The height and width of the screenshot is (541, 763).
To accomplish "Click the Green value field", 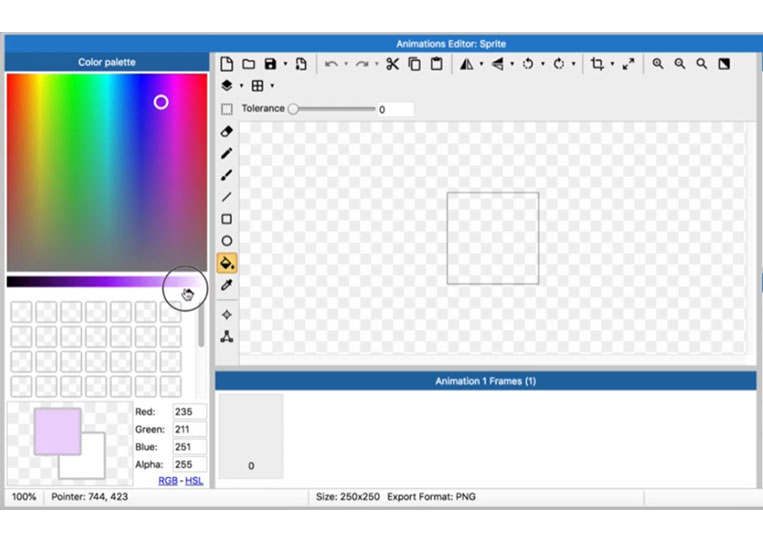I will [x=189, y=429].
